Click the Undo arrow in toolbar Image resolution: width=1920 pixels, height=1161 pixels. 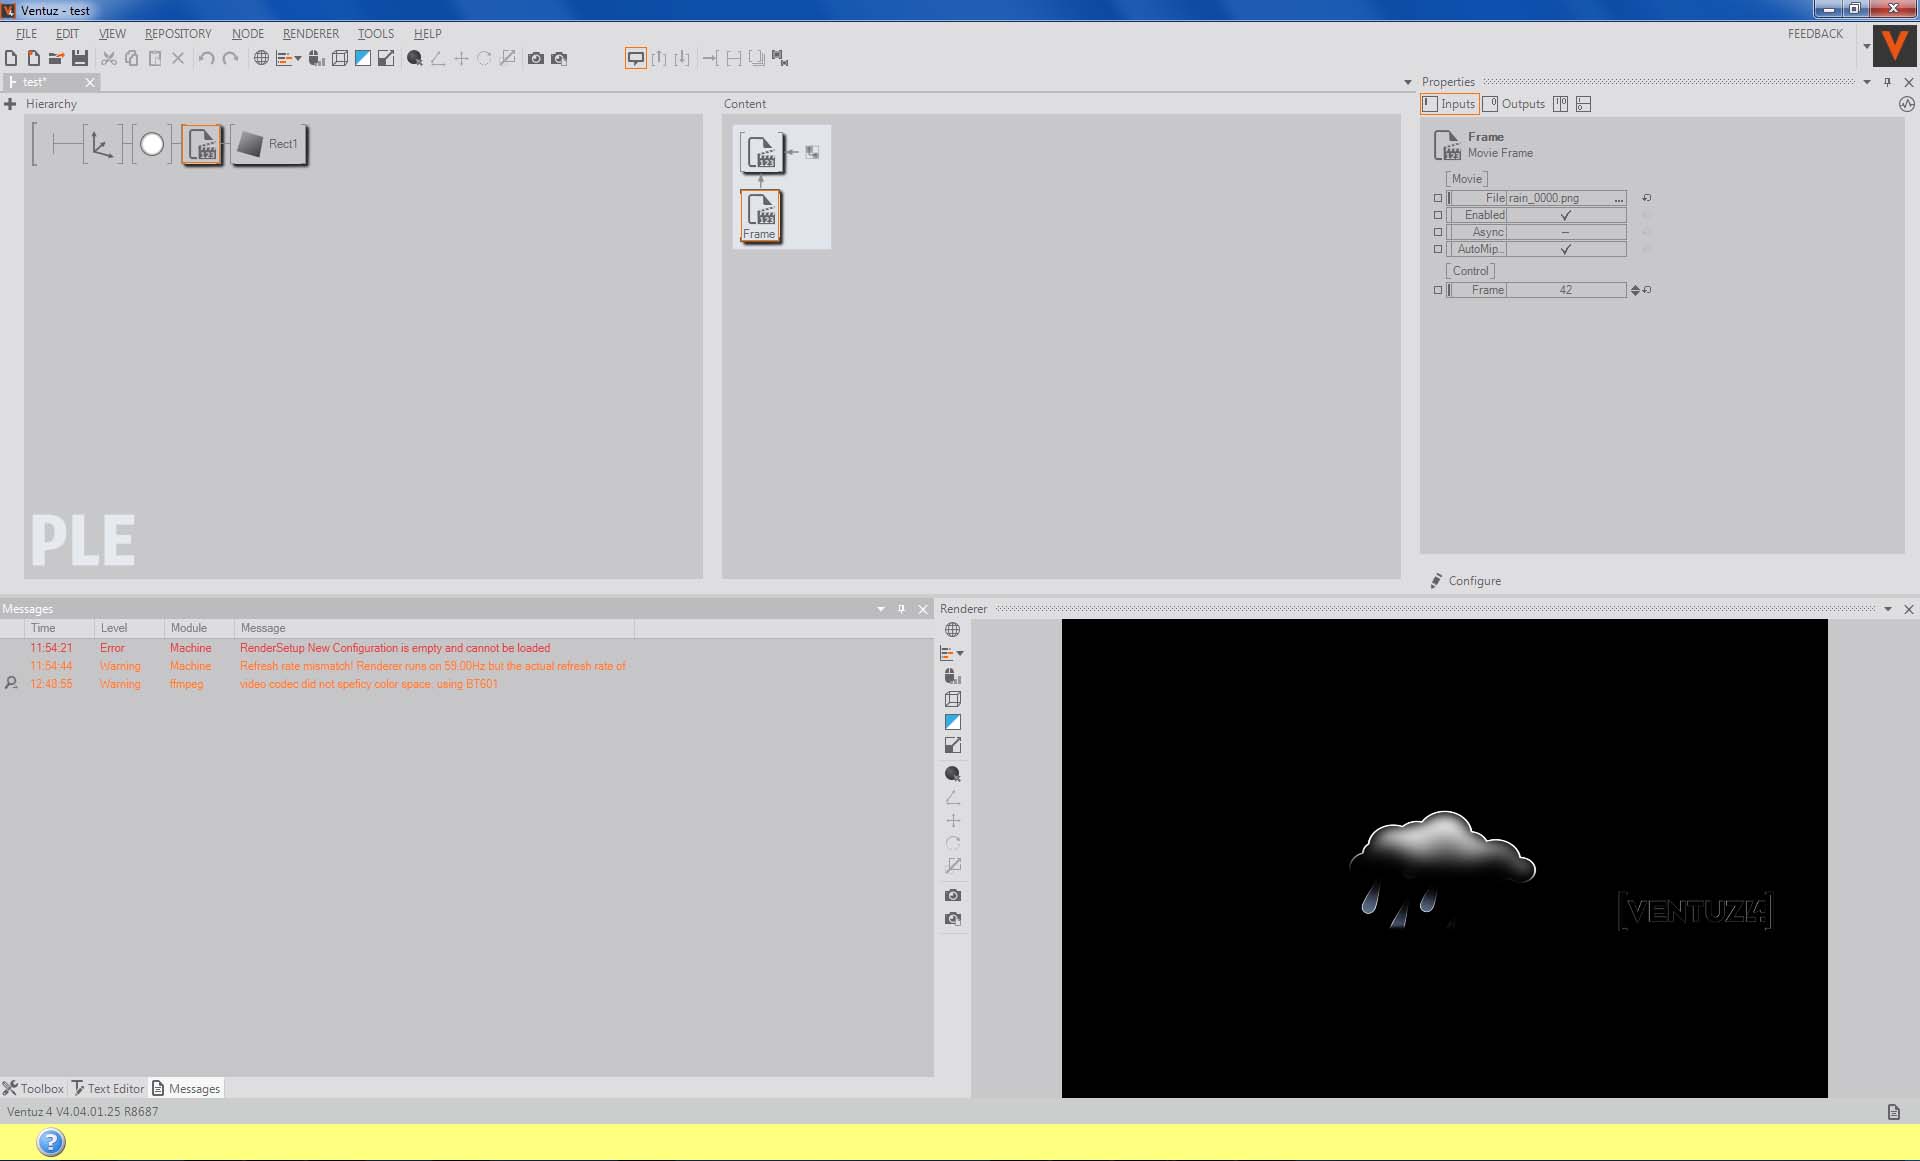pos(206,58)
